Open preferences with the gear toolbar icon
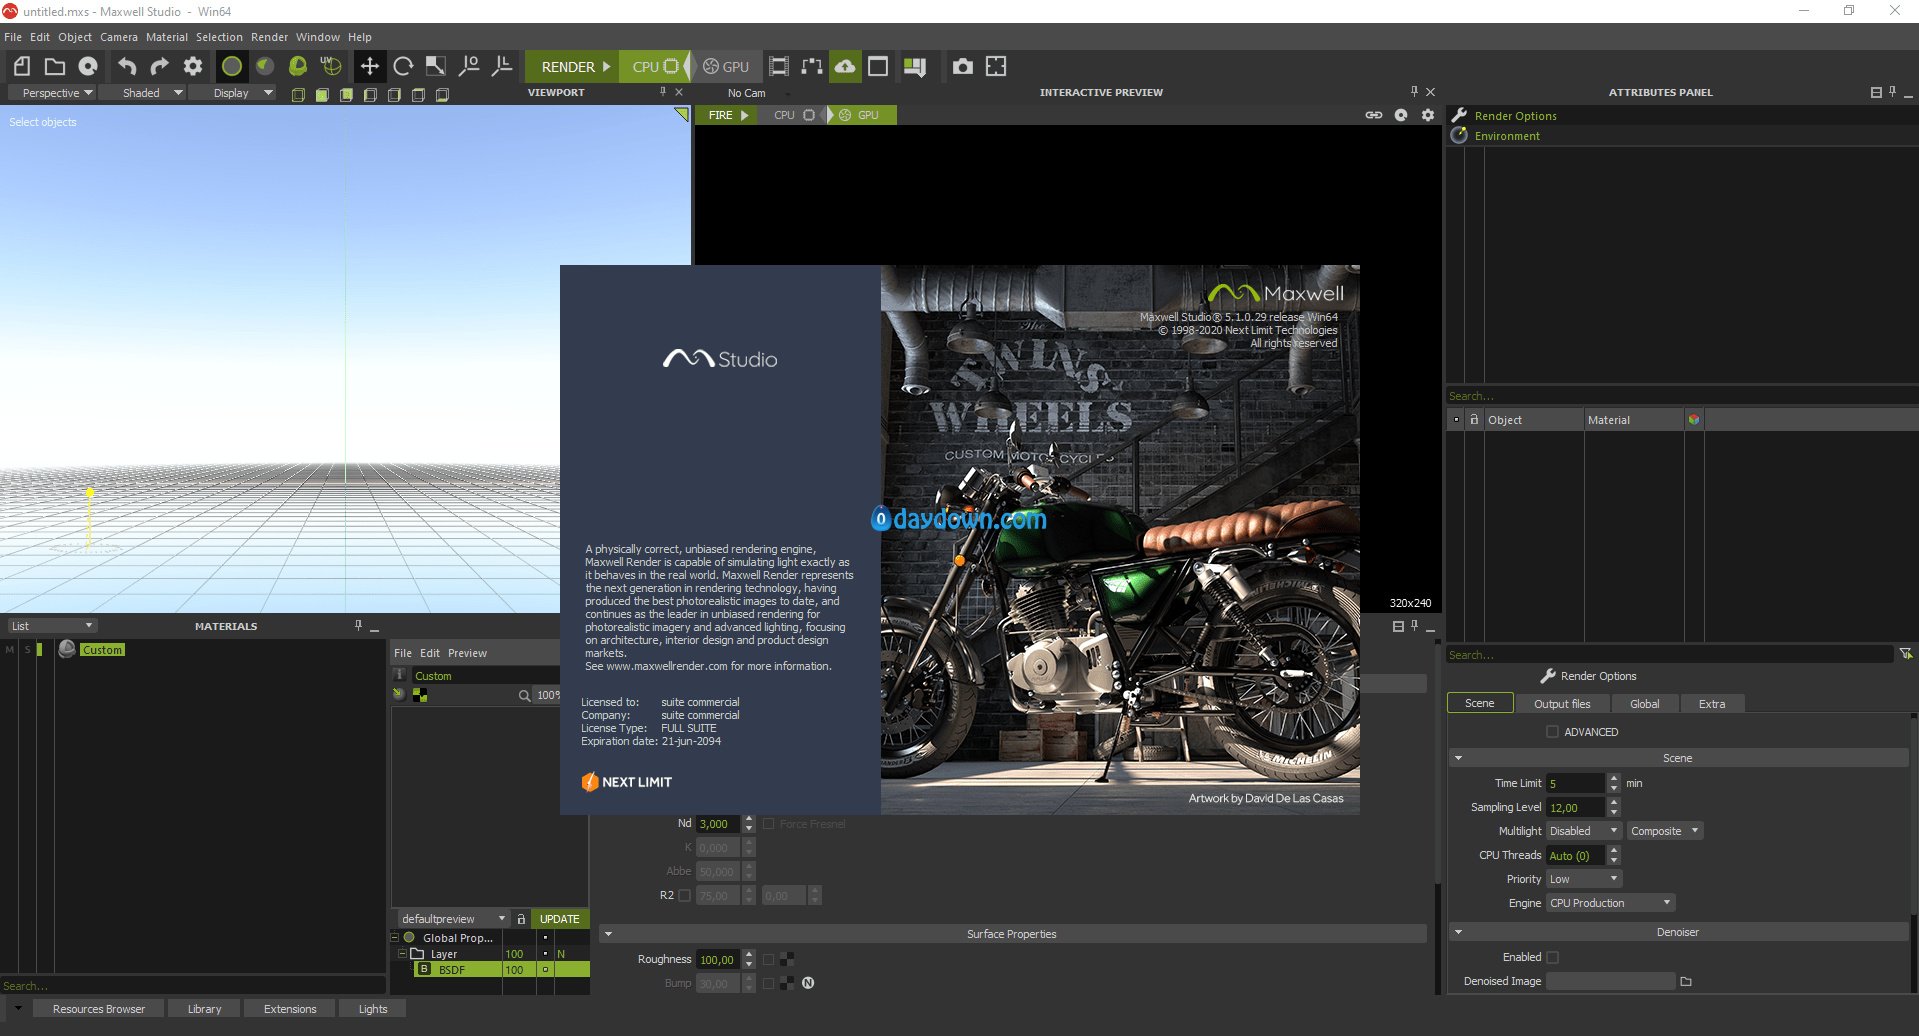Image resolution: width=1919 pixels, height=1036 pixels. [x=193, y=66]
